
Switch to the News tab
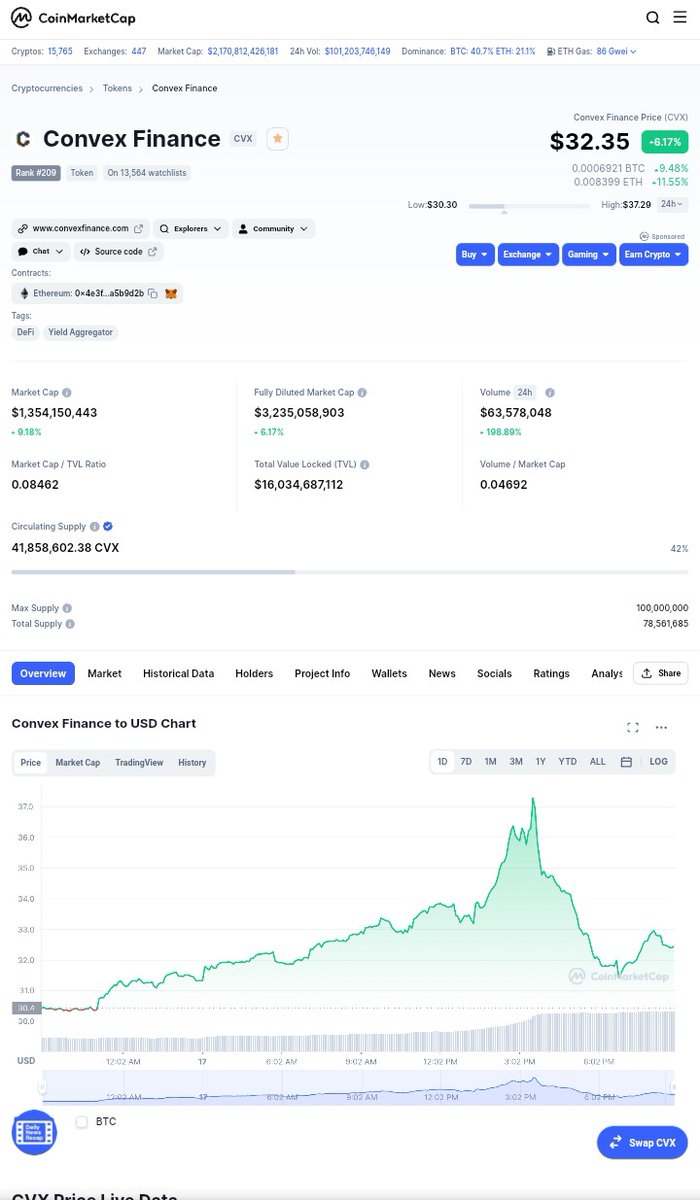pyautogui.click(x=442, y=673)
